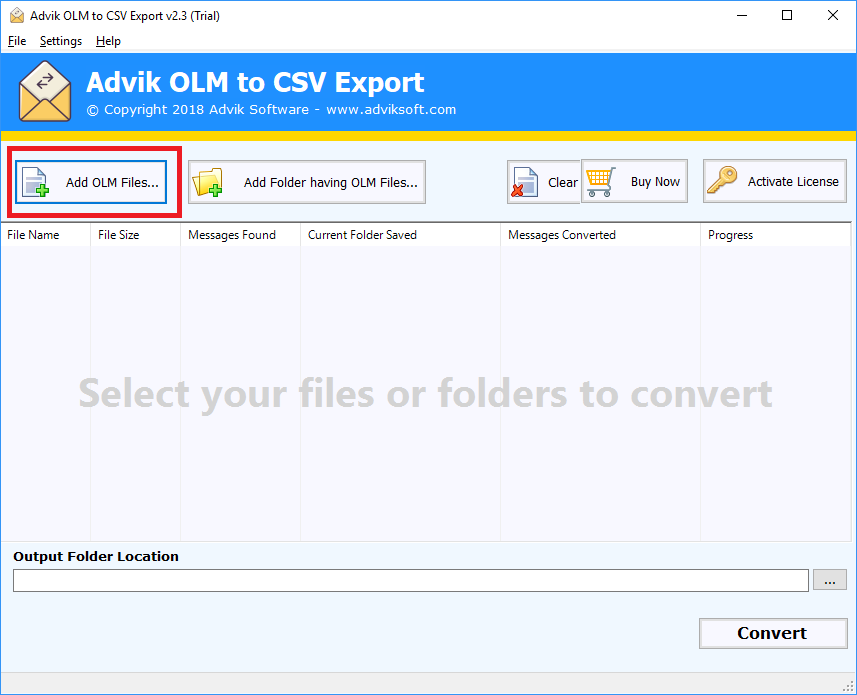Click the Messages Converted column header
This screenshot has height=695, width=857.
coord(600,235)
